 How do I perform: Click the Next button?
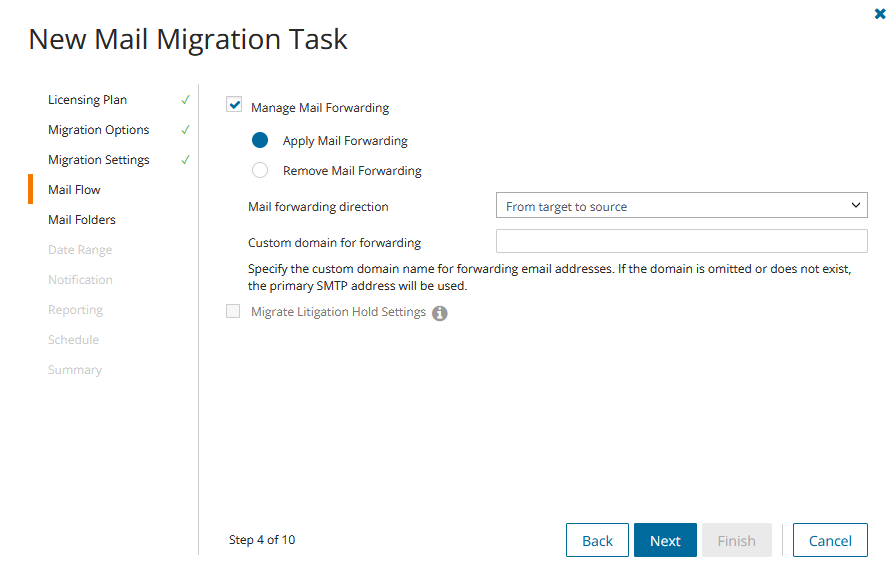tap(665, 540)
